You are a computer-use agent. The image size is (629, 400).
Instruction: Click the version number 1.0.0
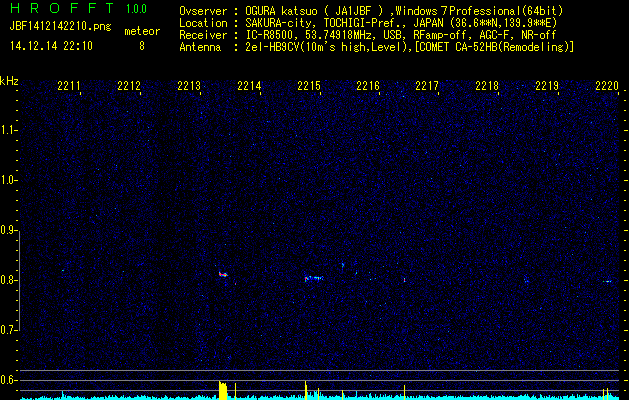[136, 9]
